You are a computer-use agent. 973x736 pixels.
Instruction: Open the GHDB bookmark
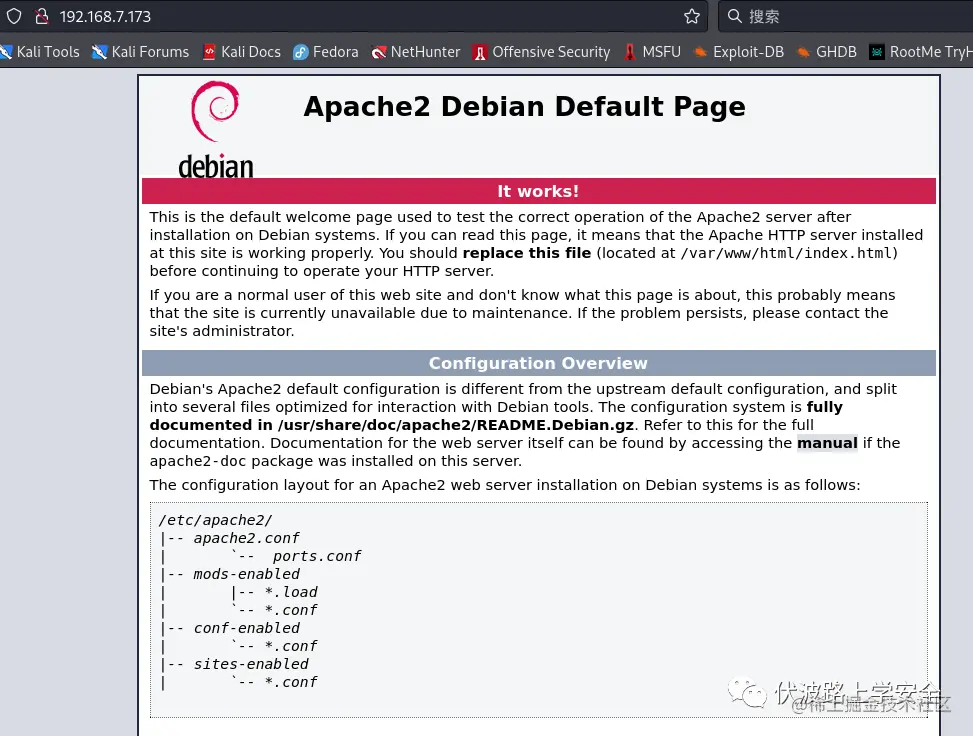(827, 52)
